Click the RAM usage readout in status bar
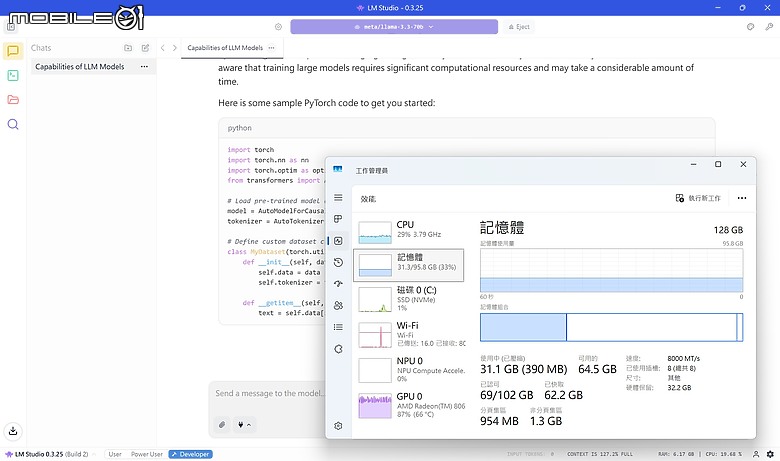This screenshot has width=780, height=461. 676,454
